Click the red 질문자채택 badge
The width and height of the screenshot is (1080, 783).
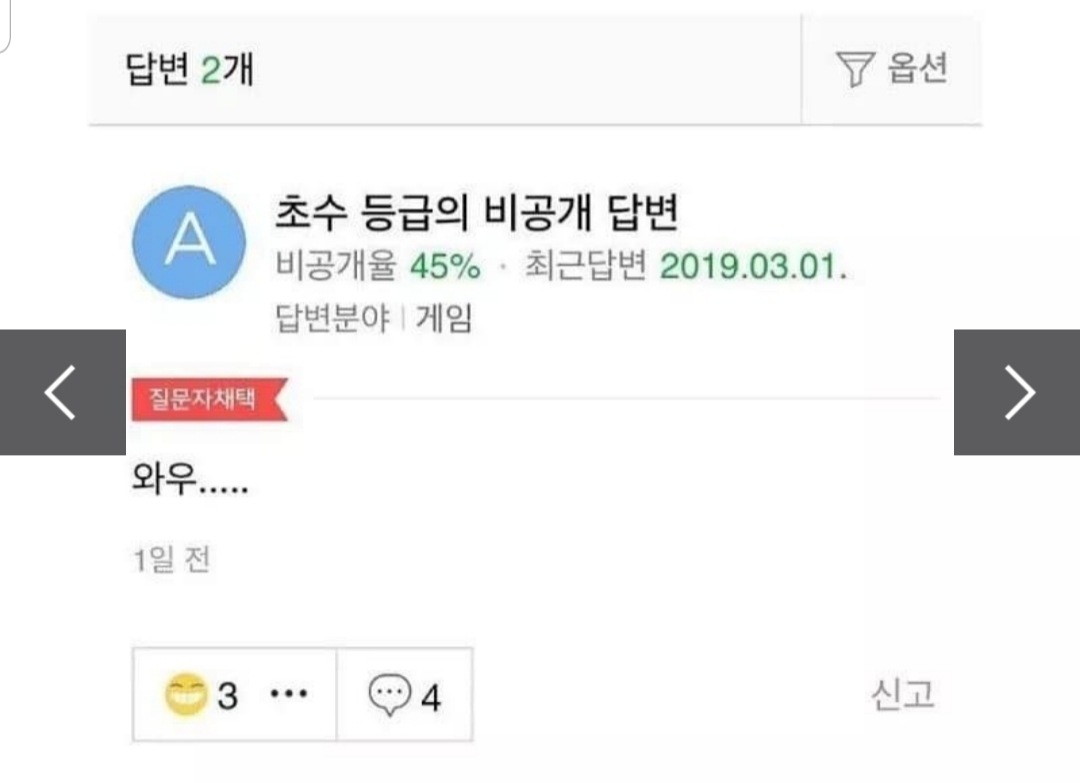click(x=210, y=399)
